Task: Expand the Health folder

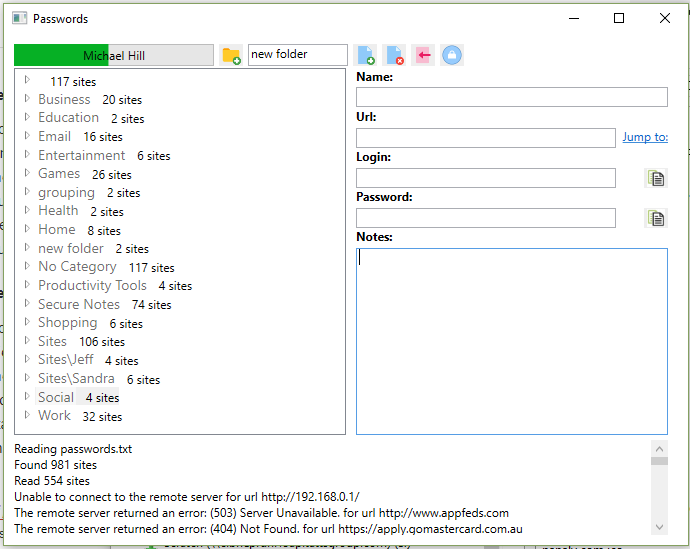Action: (27, 210)
